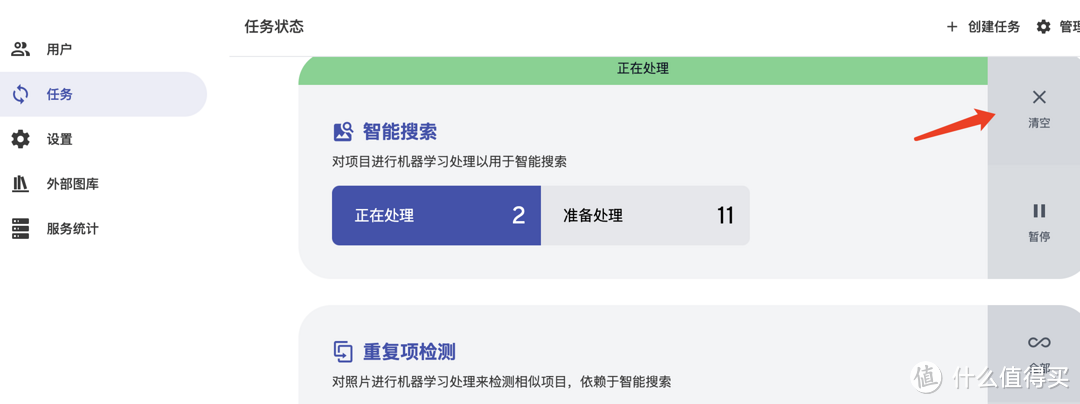The image size is (1080, 404).
Task: Go to 外部图库 page
Action: tap(103, 184)
